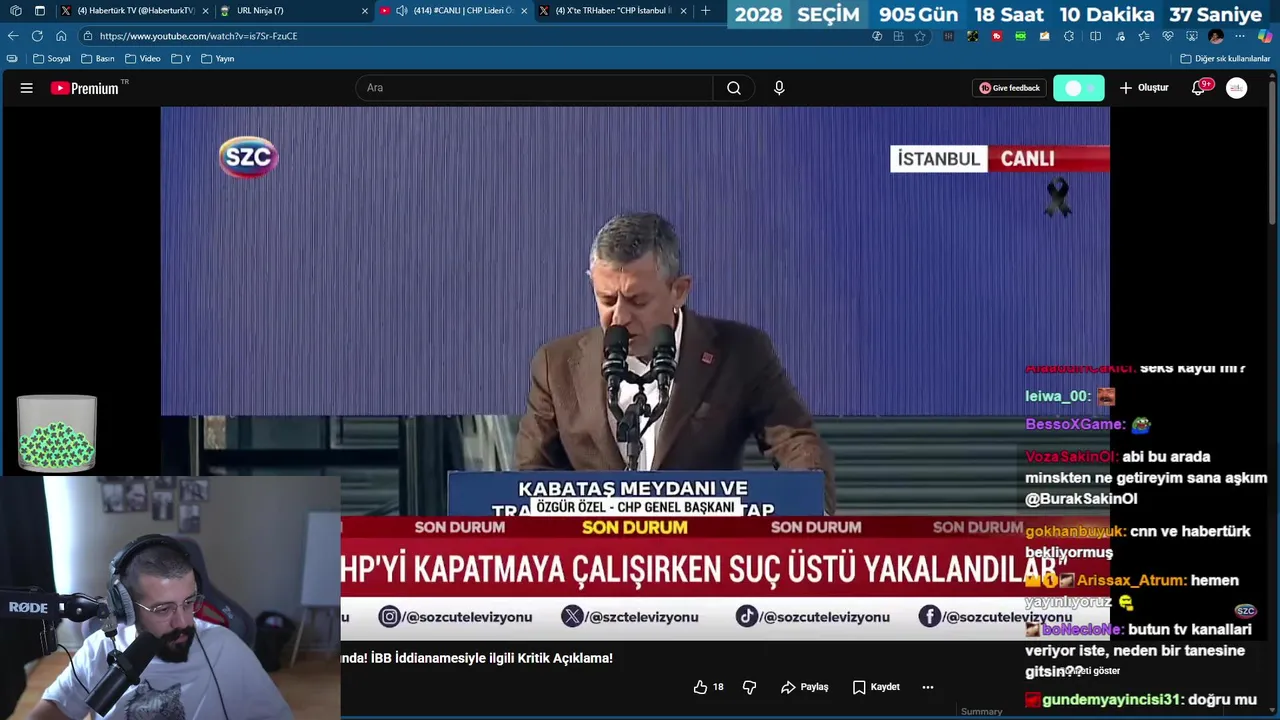Switch to the URL Ninja tab

294,11
